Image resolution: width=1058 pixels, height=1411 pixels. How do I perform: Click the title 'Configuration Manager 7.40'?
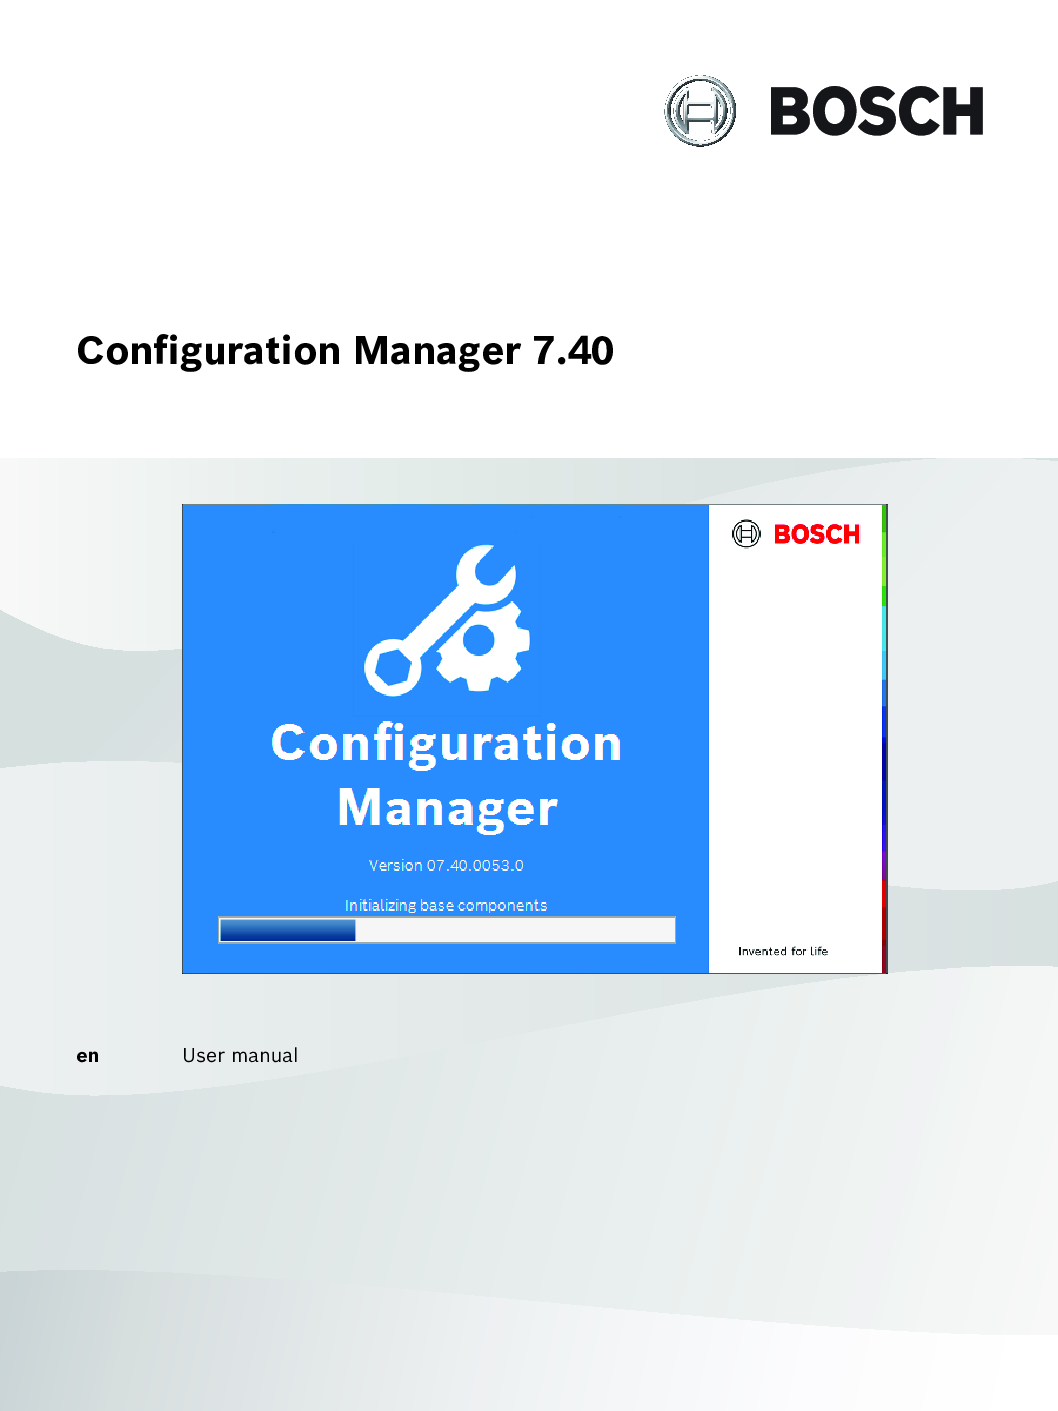(x=345, y=351)
